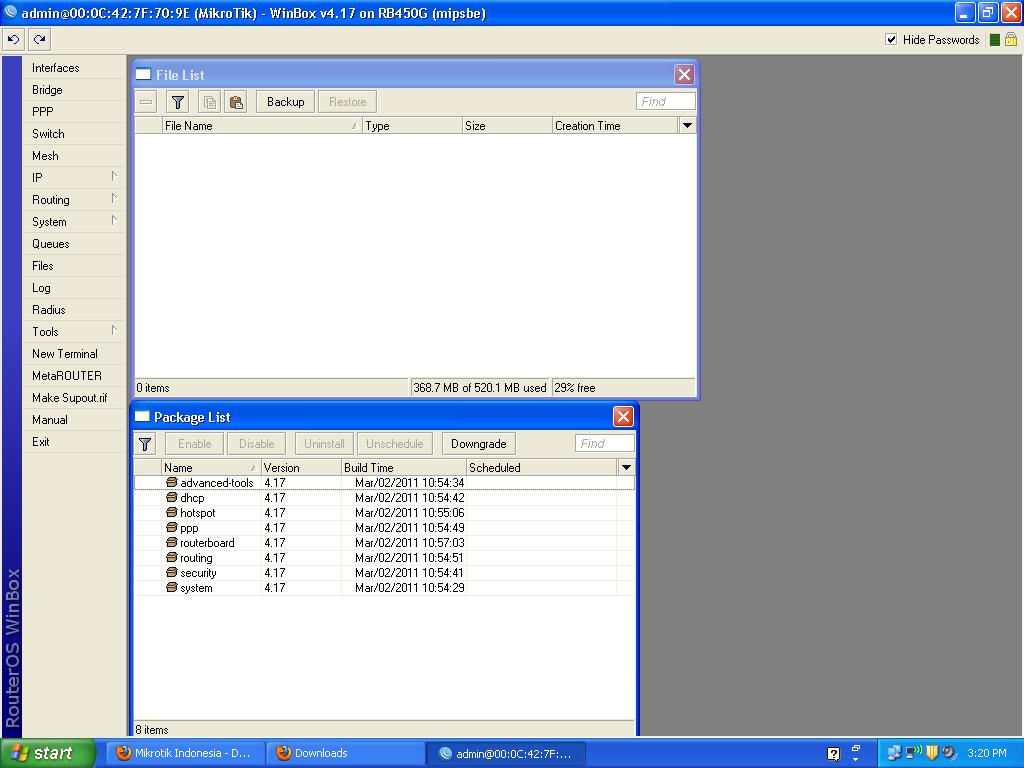Image resolution: width=1024 pixels, height=768 pixels.
Task: Open a New Terminal
Action: [74, 354]
